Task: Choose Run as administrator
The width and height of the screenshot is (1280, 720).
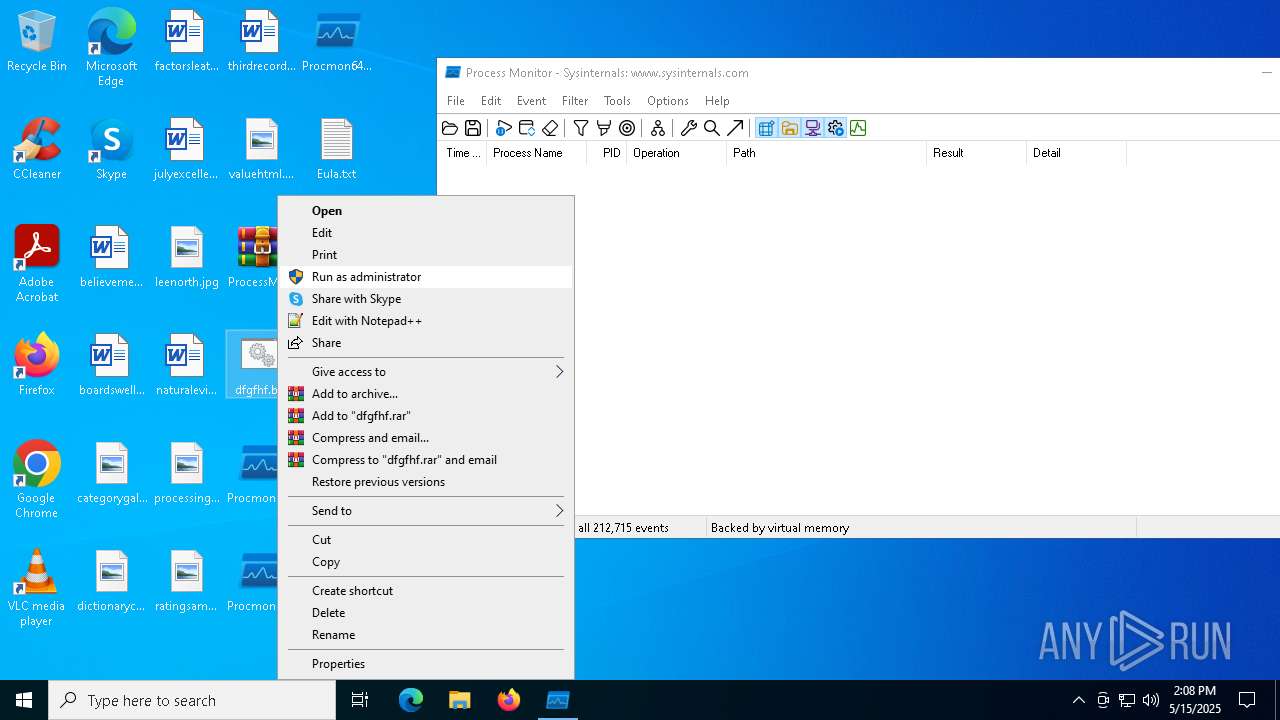Action: coord(426,277)
